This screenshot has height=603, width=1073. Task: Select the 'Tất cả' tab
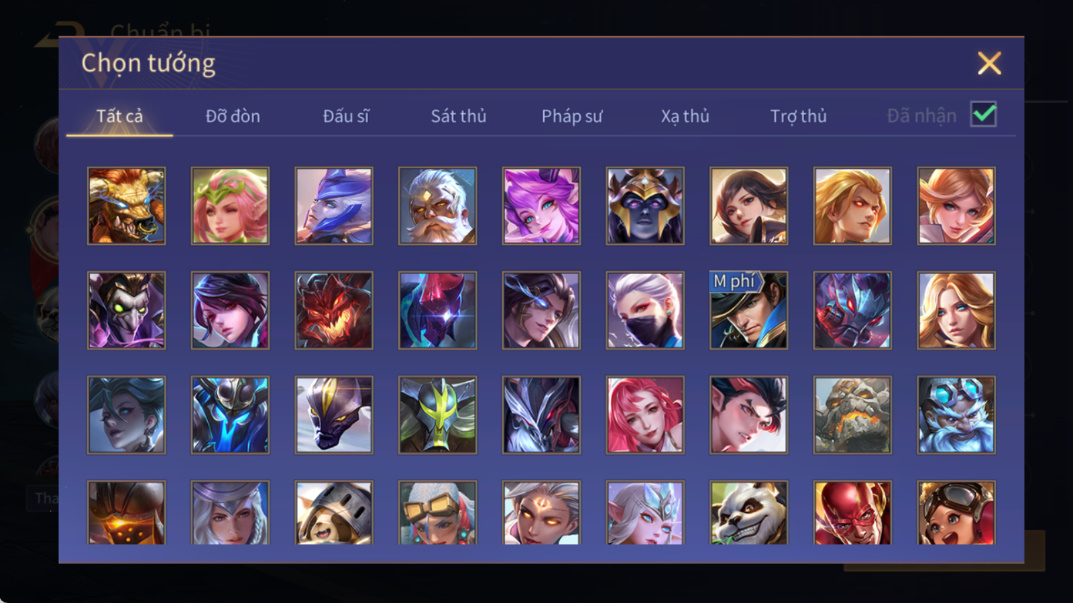120,116
